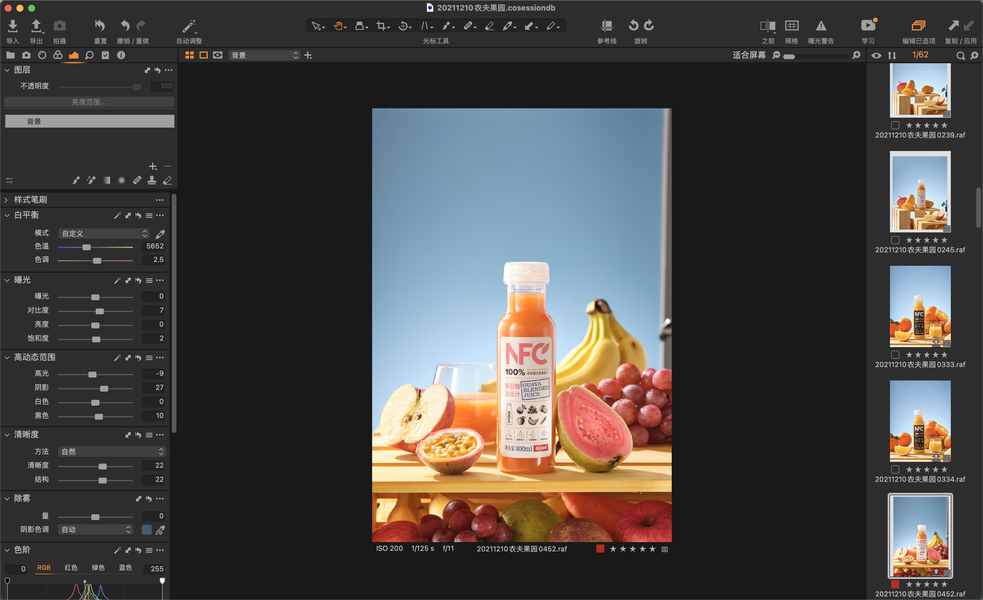The width and height of the screenshot is (983, 600).
Task: Collapse the High Dynamic Range (高动态范围) panel
Action: click(x=7, y=357)
